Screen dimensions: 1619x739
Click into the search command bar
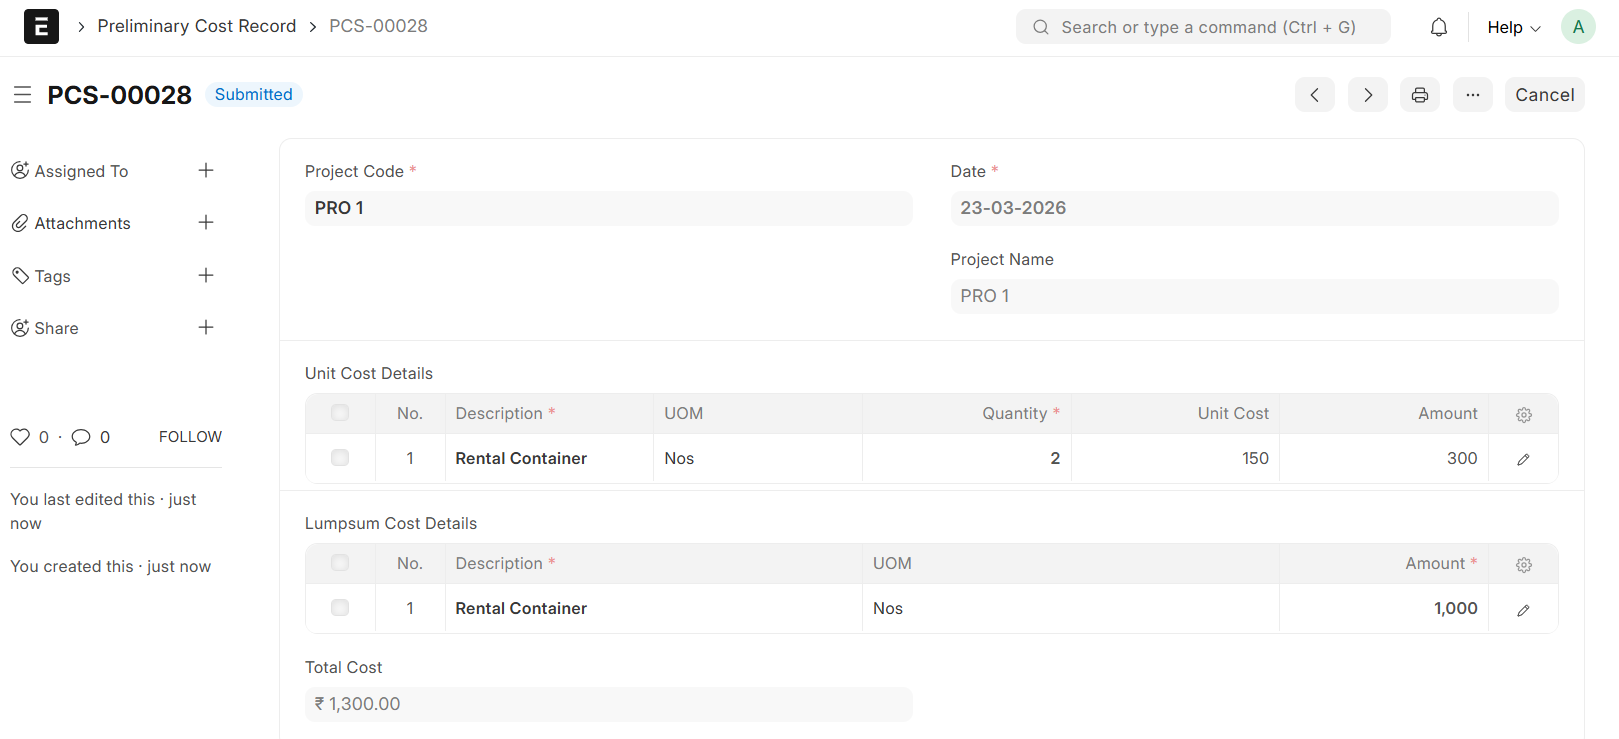(x=1203, y=27)
